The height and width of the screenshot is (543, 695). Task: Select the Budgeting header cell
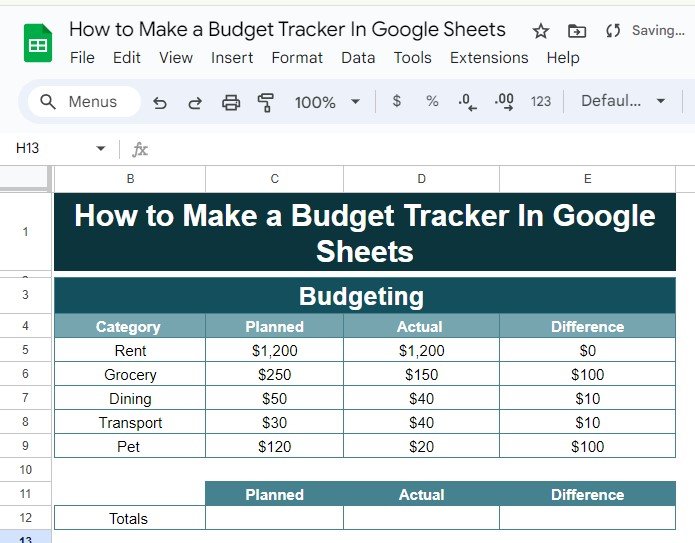(365, 296)
